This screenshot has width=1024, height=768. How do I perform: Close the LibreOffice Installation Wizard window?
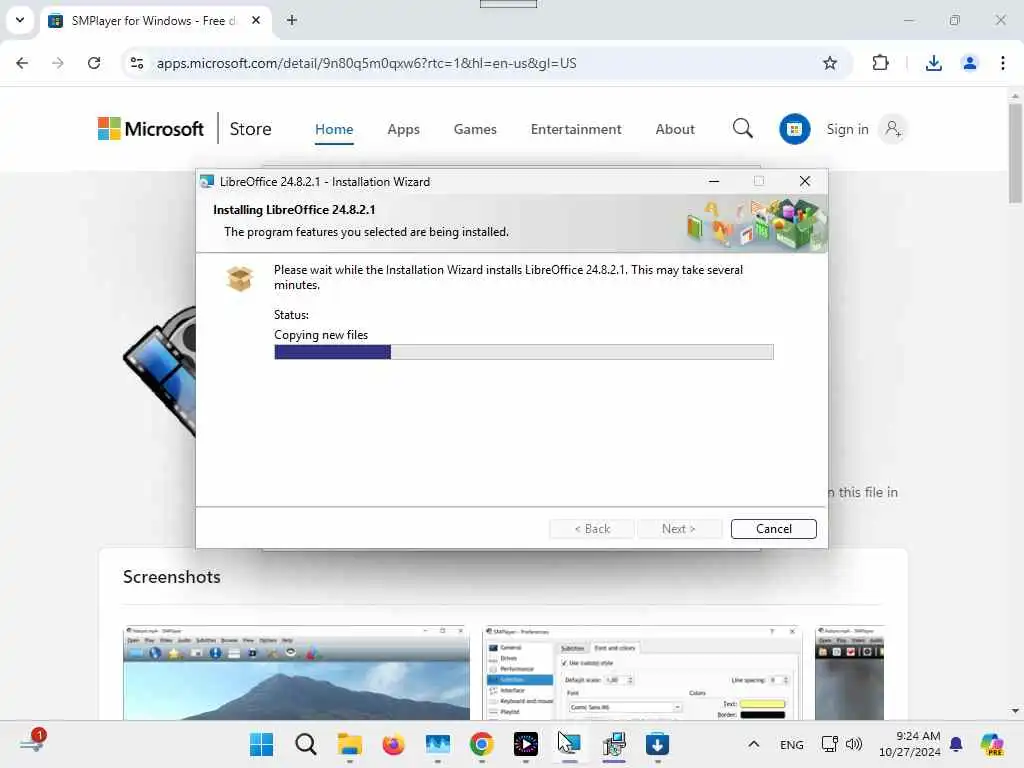click(x=805, y=182)
